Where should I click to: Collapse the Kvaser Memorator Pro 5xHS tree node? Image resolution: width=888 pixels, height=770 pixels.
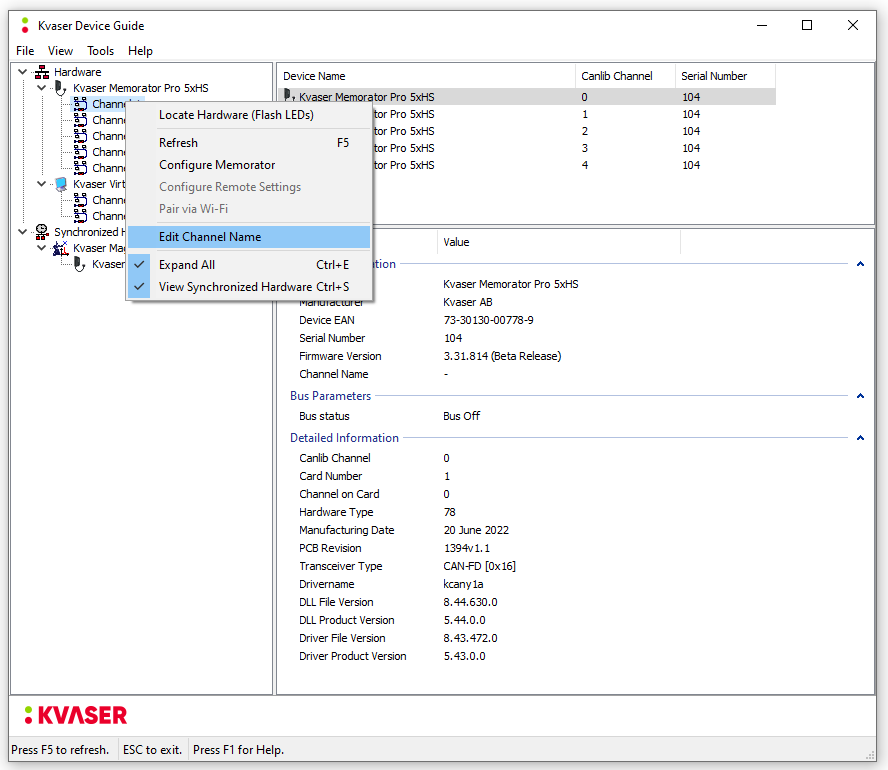41,88
